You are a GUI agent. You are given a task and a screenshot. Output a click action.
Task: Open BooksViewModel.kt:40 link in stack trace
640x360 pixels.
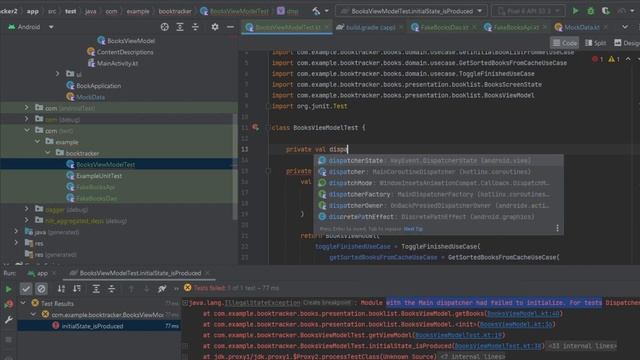pyautogui.click(x=523, y=313)
